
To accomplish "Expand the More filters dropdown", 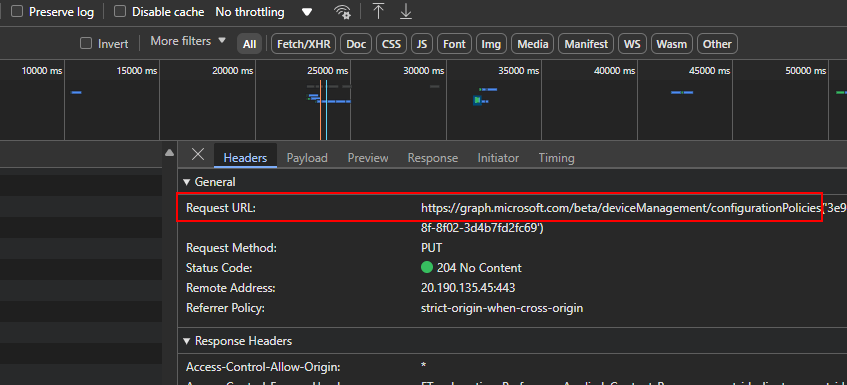I will pyautogui.click(x=188, y=41).
